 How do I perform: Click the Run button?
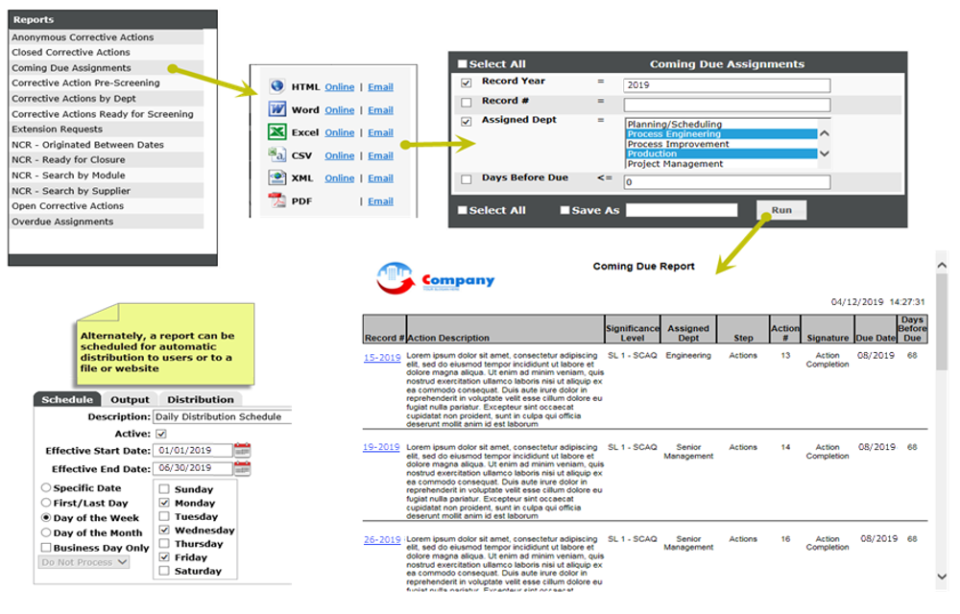pos(781,210)
